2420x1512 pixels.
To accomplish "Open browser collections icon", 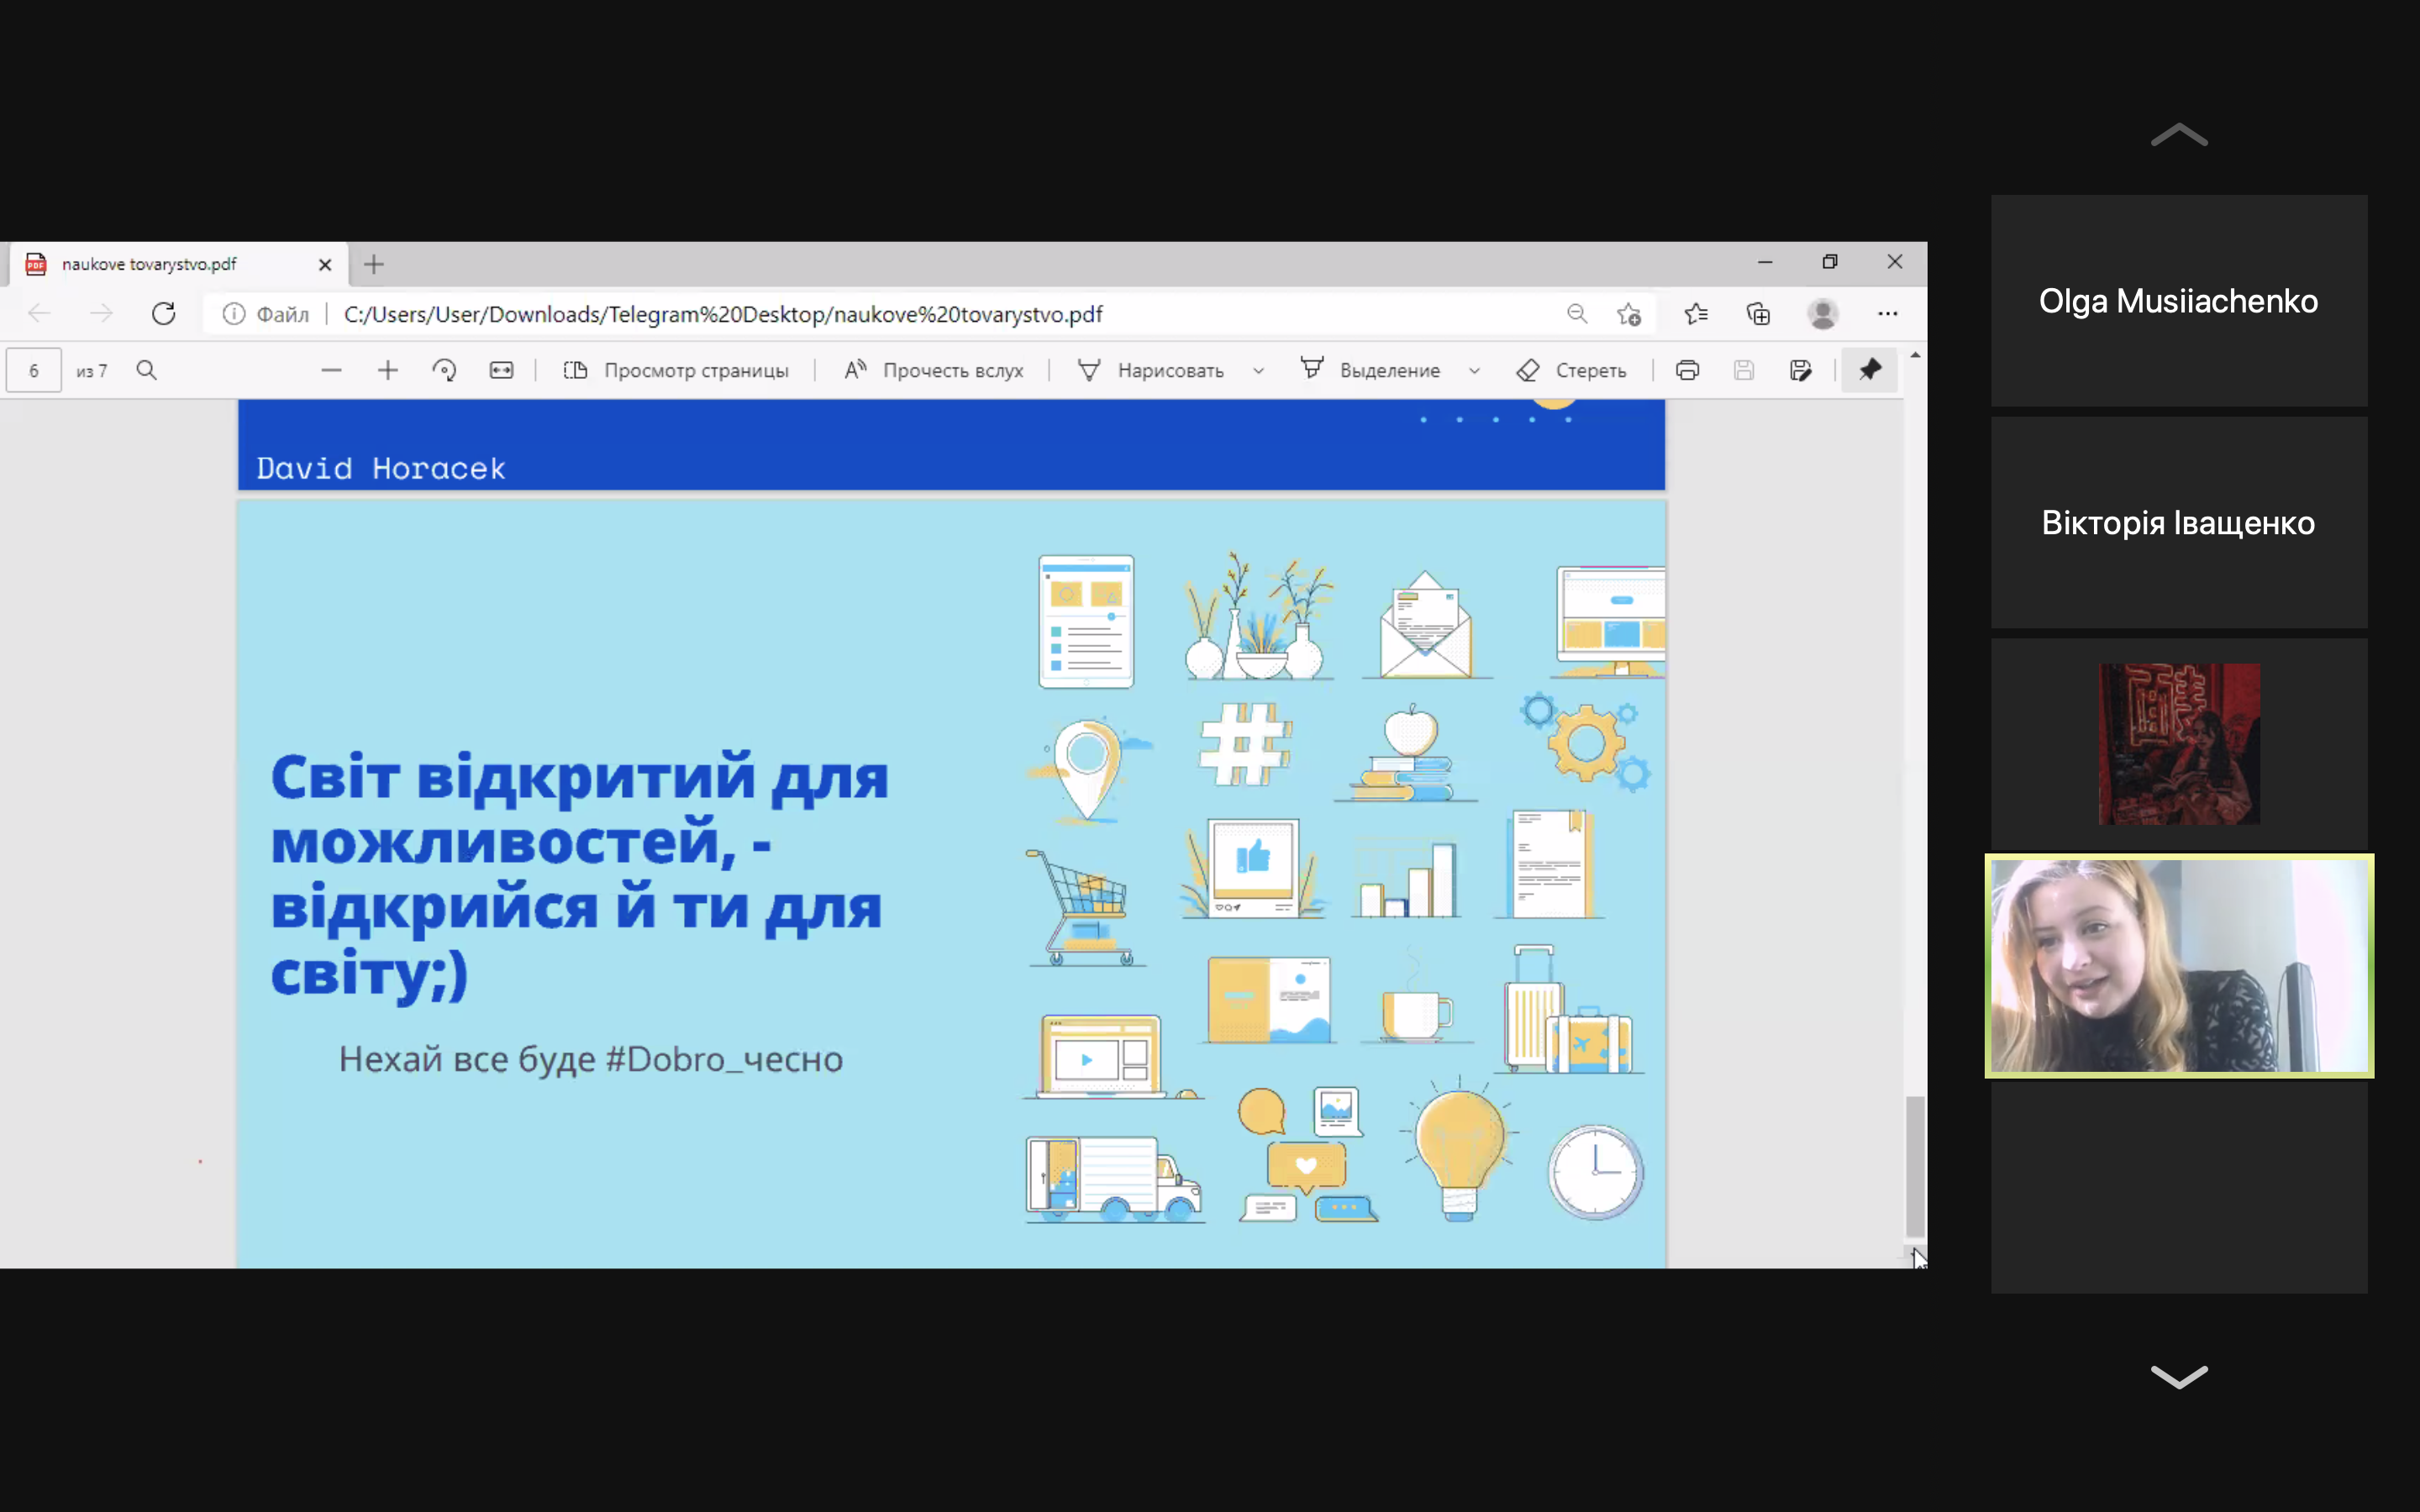I will (1758, 315).
